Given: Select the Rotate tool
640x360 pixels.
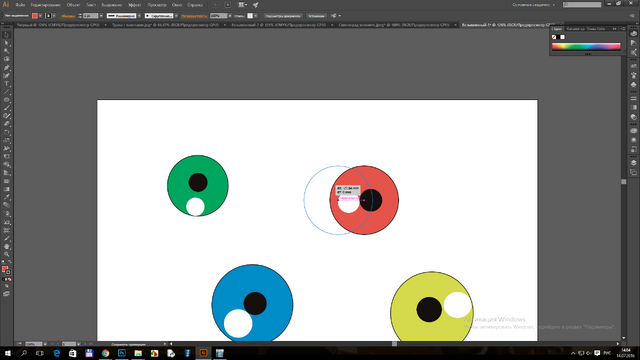Looking at the screenshot, I should [x=6, y=133].
